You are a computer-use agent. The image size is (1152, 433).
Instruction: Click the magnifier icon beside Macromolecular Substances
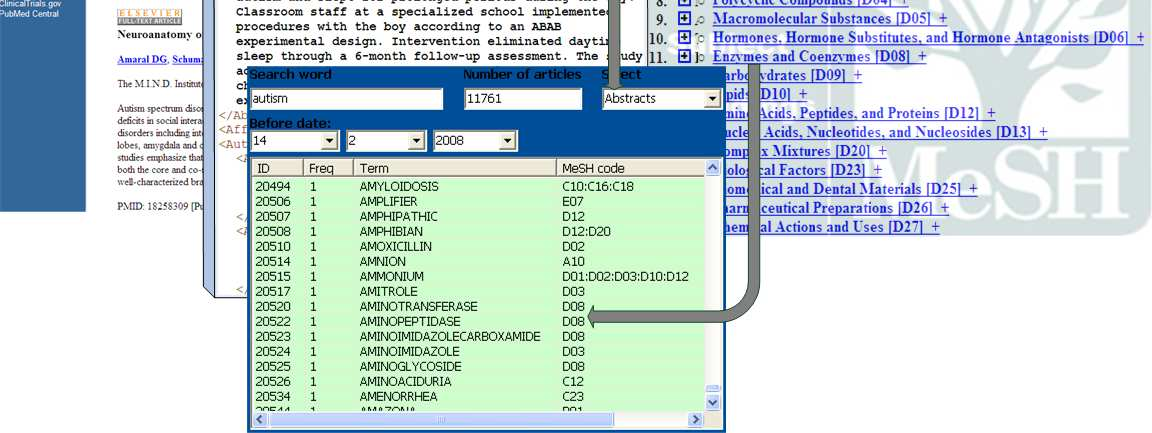pyautogui.click(x=702, y=19)
